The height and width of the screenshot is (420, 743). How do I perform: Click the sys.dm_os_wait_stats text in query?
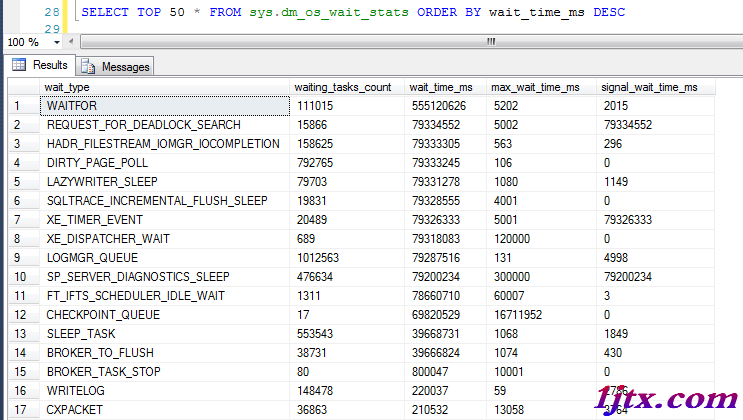coord(329,12)
